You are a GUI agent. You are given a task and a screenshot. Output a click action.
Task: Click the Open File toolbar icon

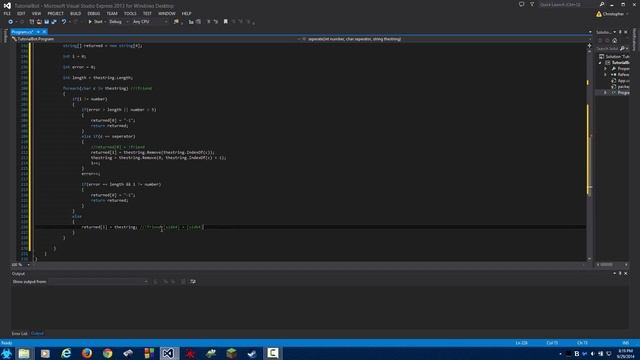[39, 22]
